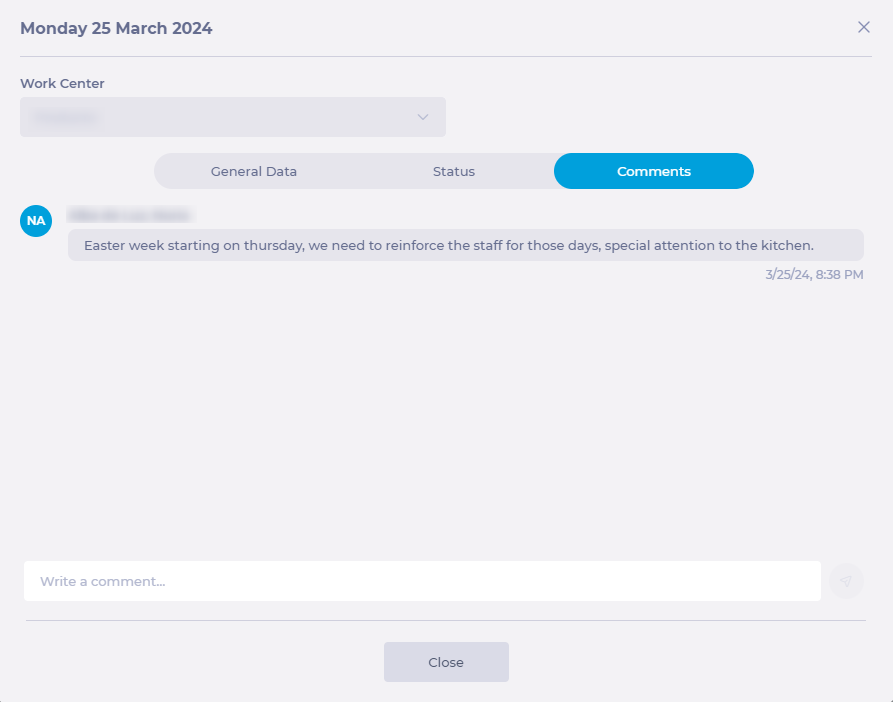
Task: Click the send comment paper plane icon
Action: click(x=846, y=581)
